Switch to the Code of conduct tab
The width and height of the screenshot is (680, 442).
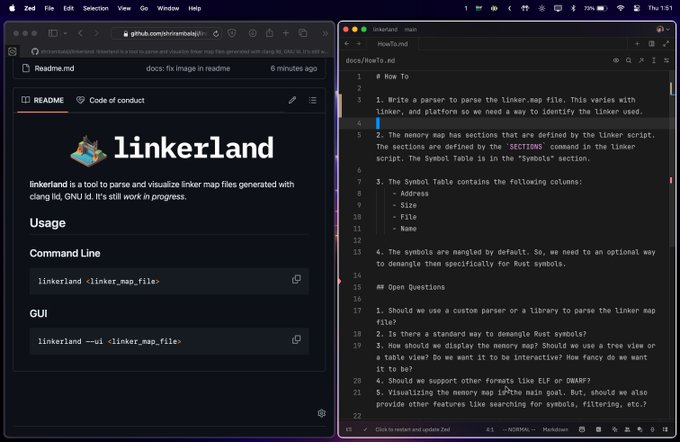click(110, 100)
